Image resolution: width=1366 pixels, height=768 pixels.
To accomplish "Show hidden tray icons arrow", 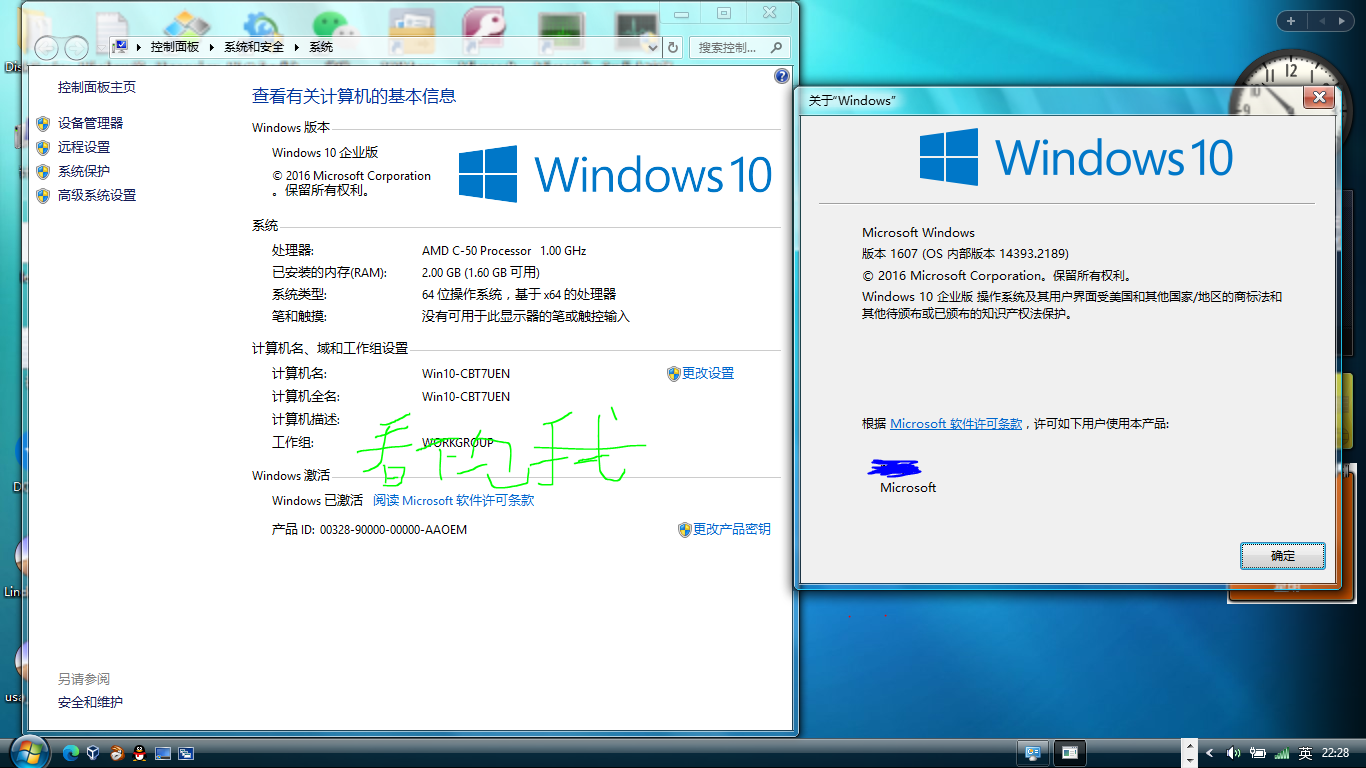I will pos(1210,753).
